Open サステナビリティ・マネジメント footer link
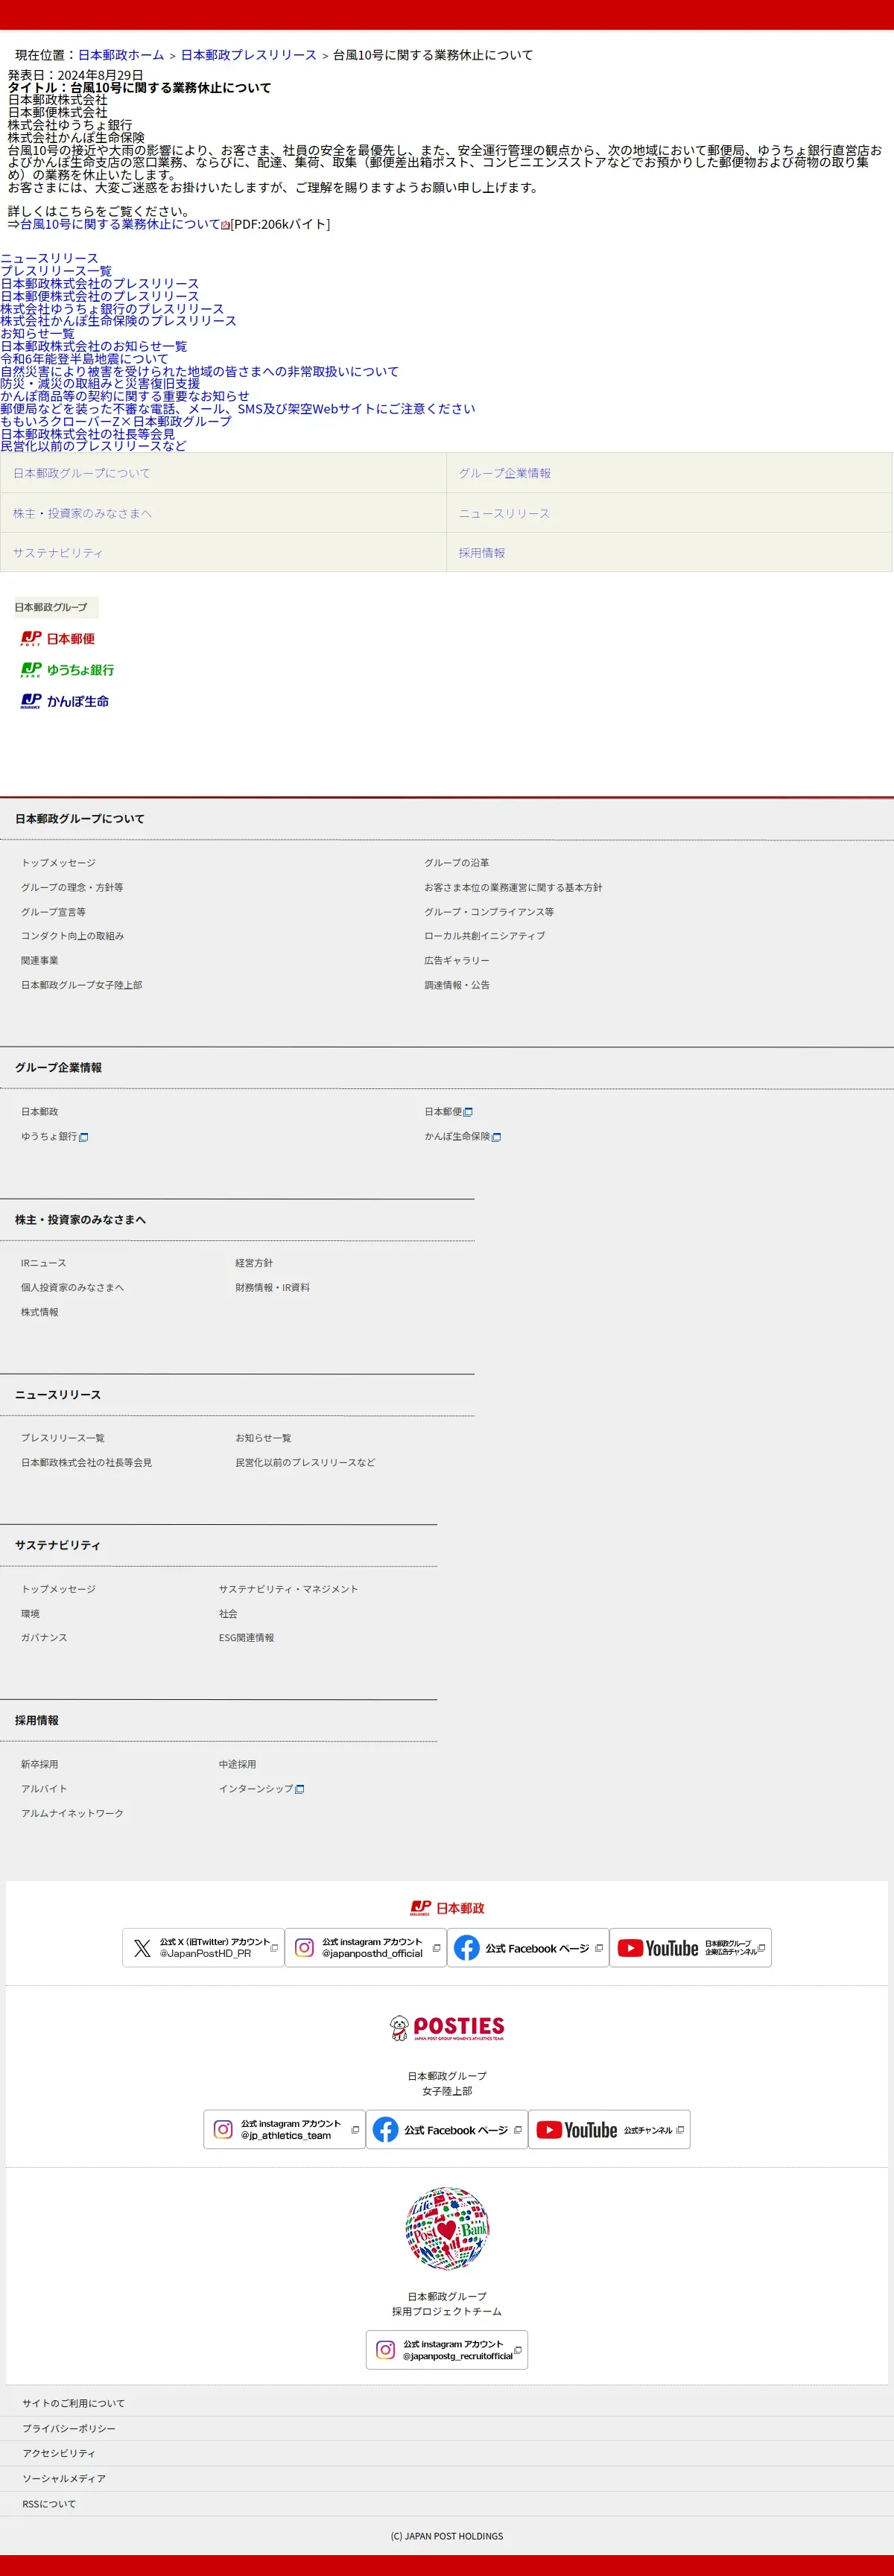 click(289, 1589)
